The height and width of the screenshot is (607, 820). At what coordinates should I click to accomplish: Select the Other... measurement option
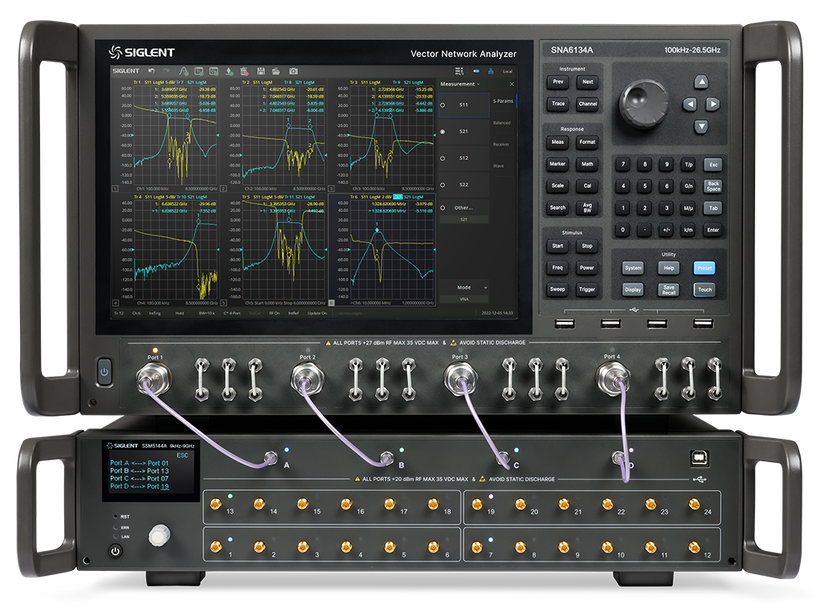pos(463,208)
